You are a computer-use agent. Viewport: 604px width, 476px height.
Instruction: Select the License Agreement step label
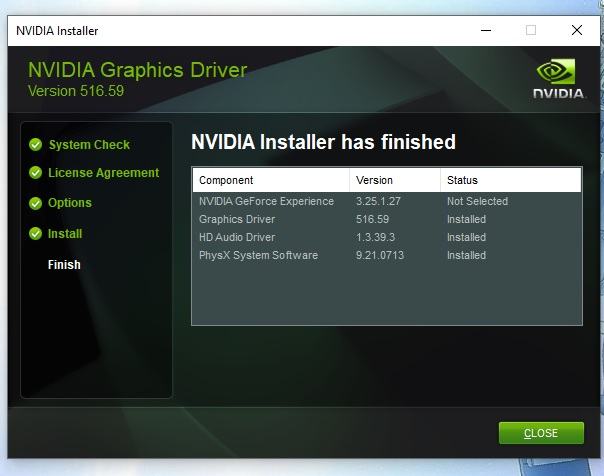coord(103,173)
